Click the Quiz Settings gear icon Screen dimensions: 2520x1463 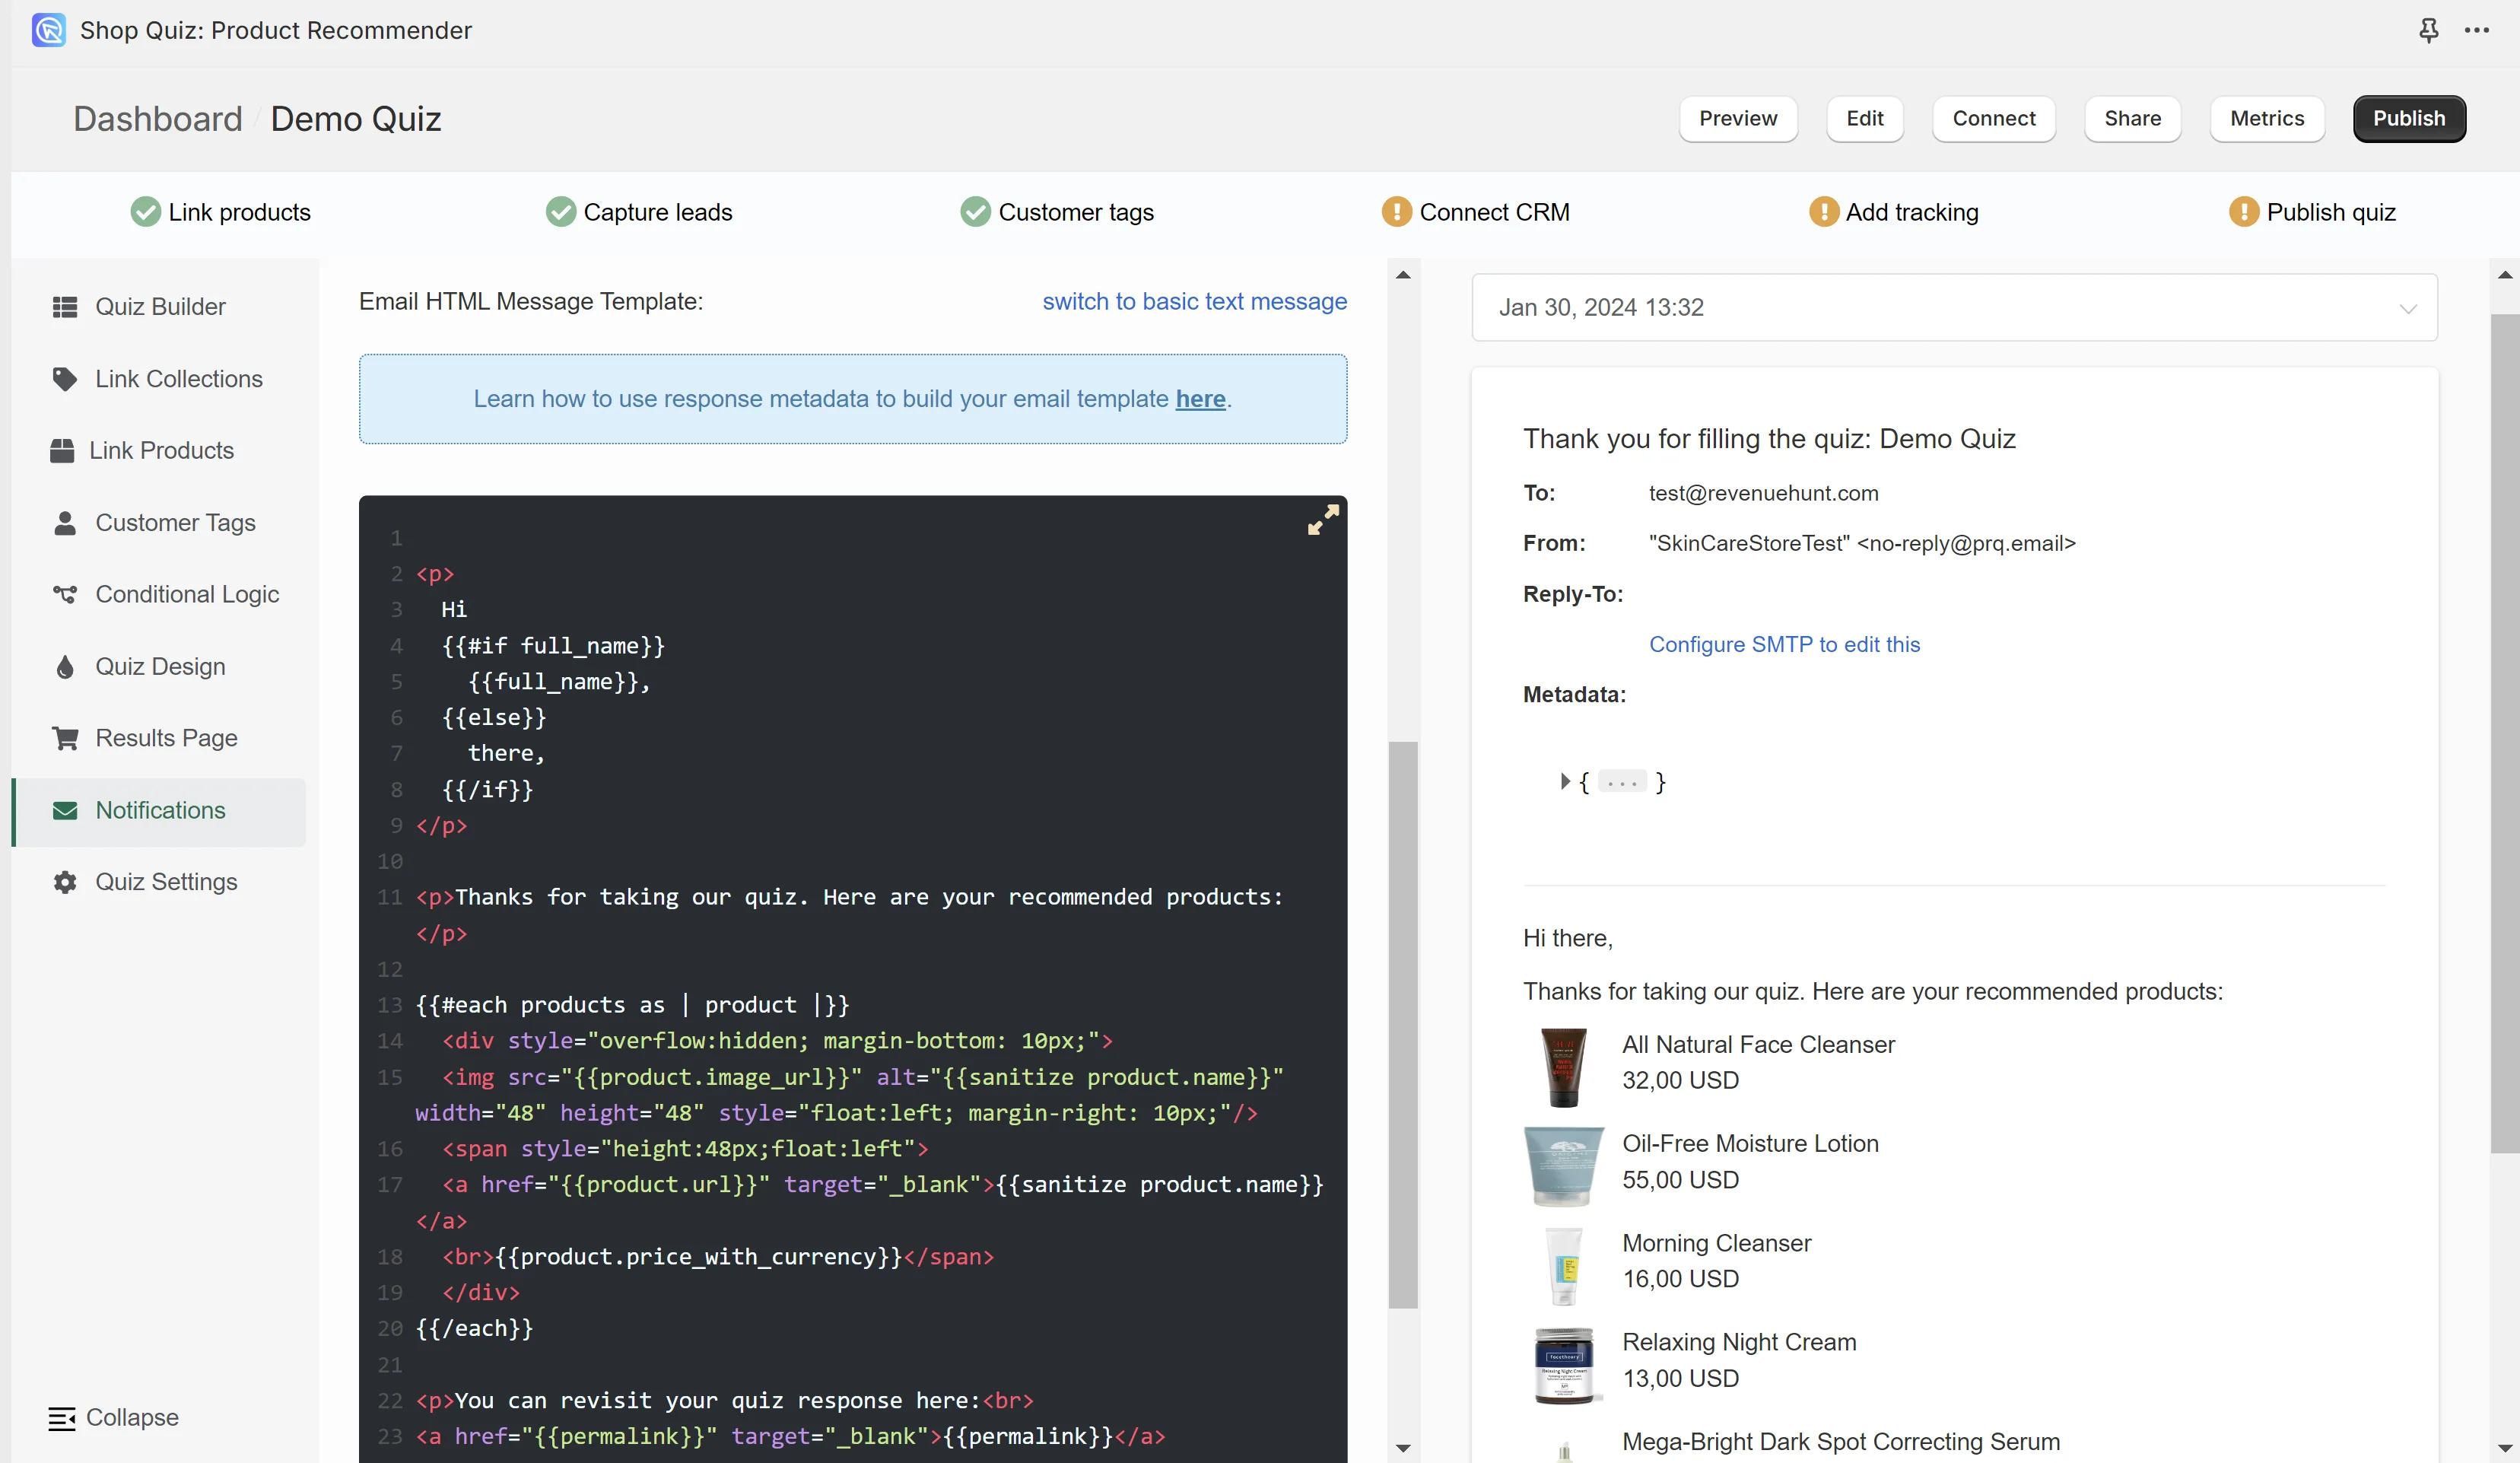point(65,882)
